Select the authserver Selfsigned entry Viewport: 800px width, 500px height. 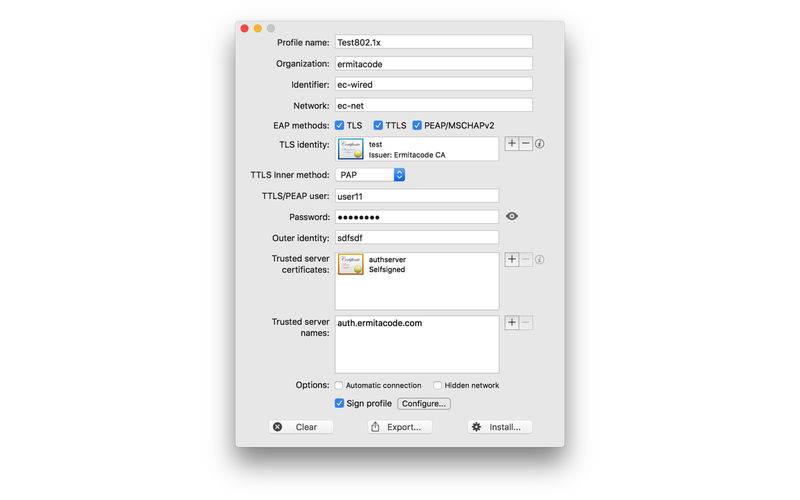click(387, 264)
